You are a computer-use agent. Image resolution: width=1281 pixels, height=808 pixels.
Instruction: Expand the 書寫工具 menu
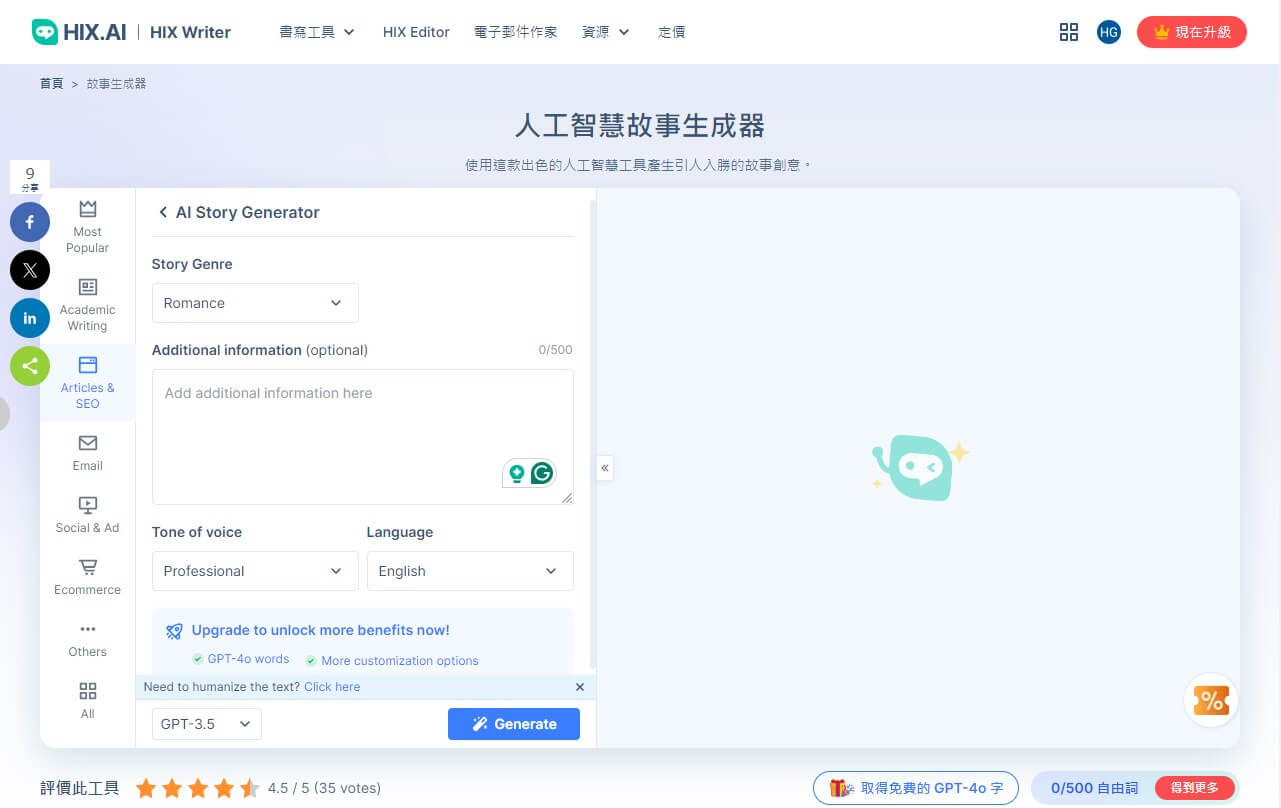[317, 32]
